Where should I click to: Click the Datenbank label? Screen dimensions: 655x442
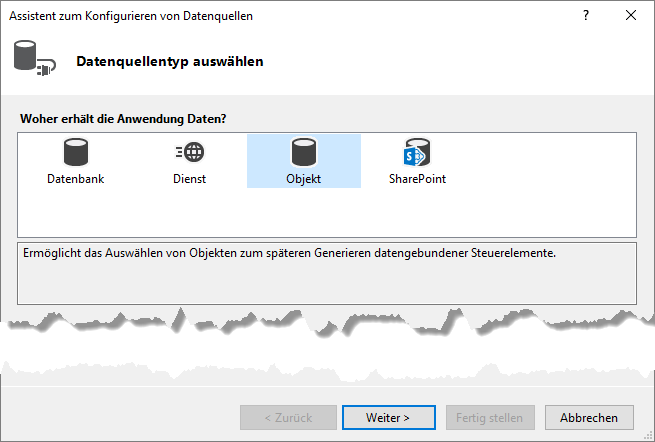pyautogui.click(x=76, y=179)
